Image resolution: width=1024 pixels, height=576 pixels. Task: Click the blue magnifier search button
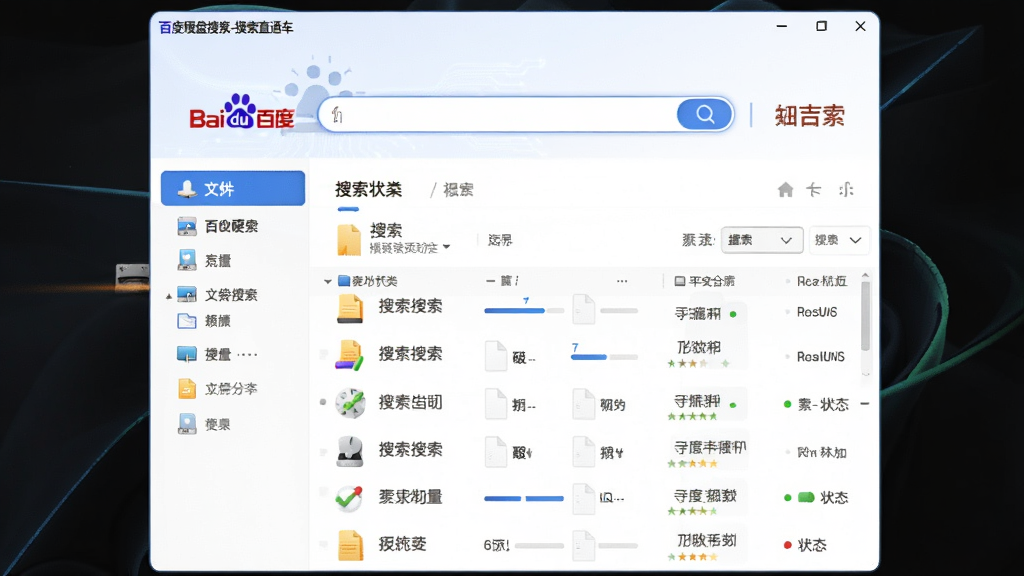tap(705, 114)
